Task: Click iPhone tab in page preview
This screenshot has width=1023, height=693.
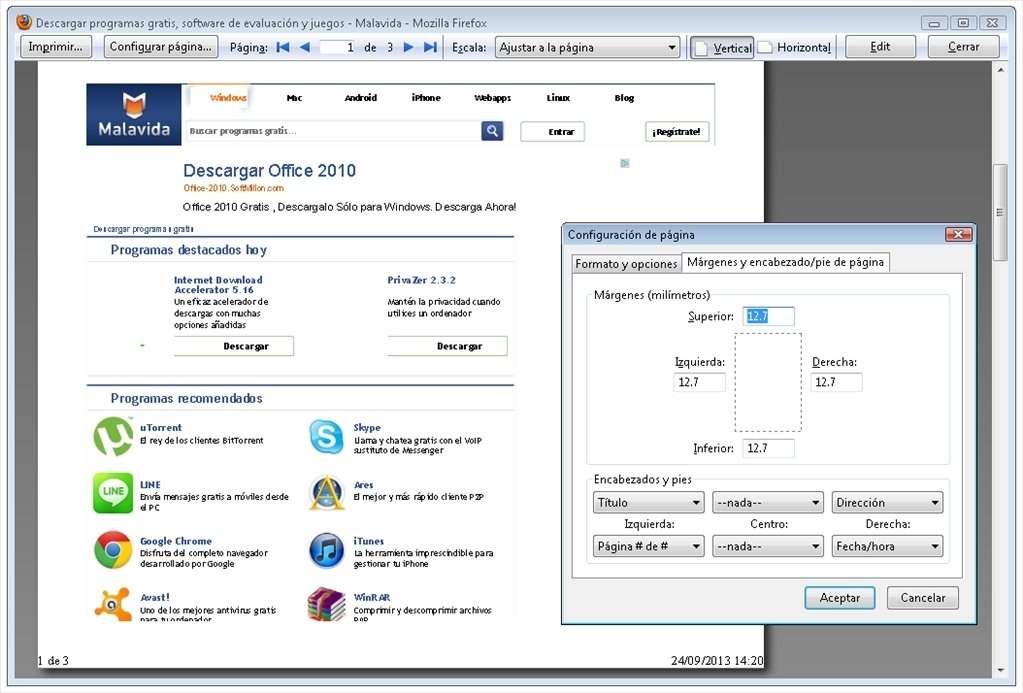Action: (426, 98)
